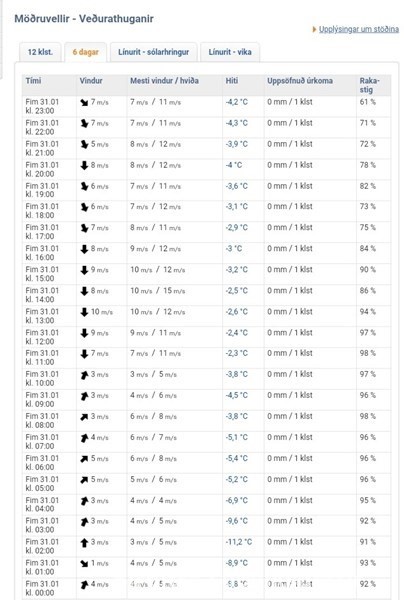
Task: Open Upplýsingar um stöðina link
Action: pyautogui.click(x=359, y=29)
